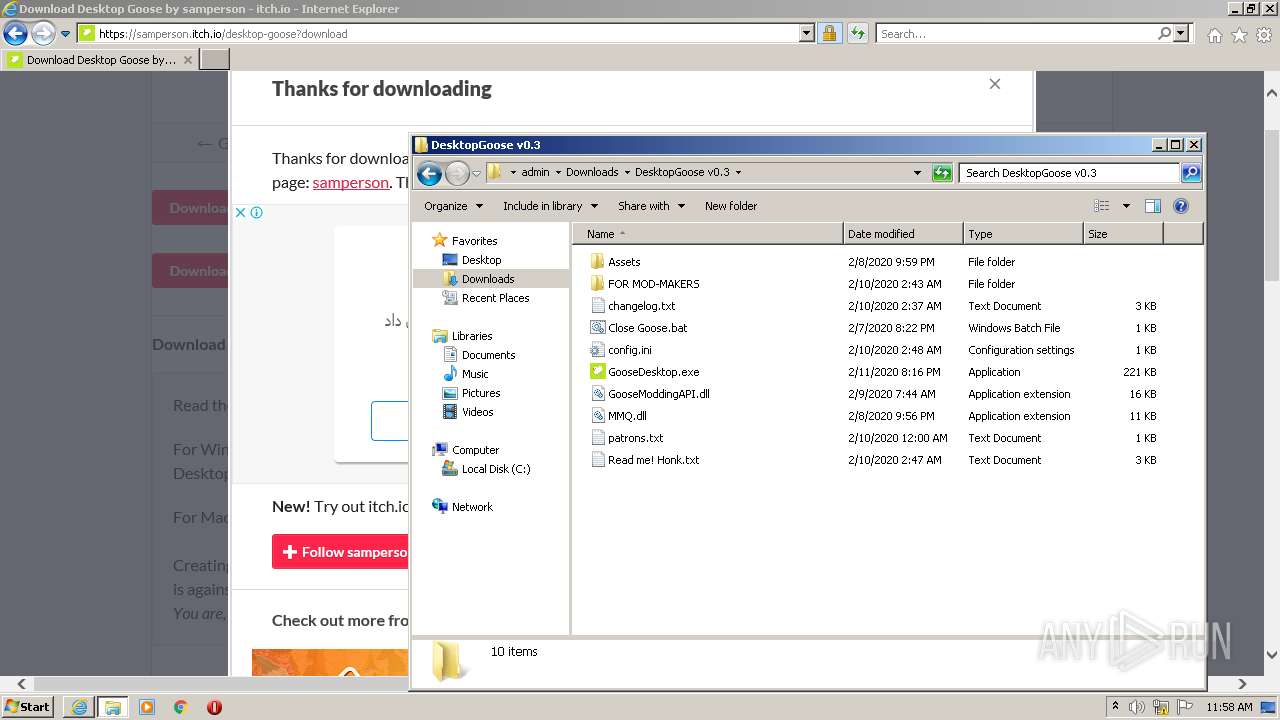The height and width of the screenshot is (720, 1280).
Task: Click the Explorer forward arrow button
Action: 457,173
